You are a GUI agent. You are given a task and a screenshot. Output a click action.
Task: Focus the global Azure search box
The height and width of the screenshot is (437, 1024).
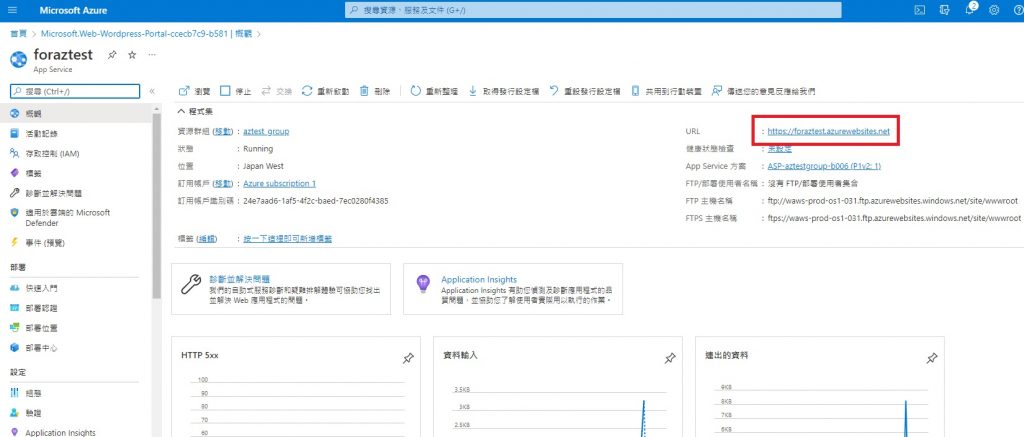click(x=593, y=10)
